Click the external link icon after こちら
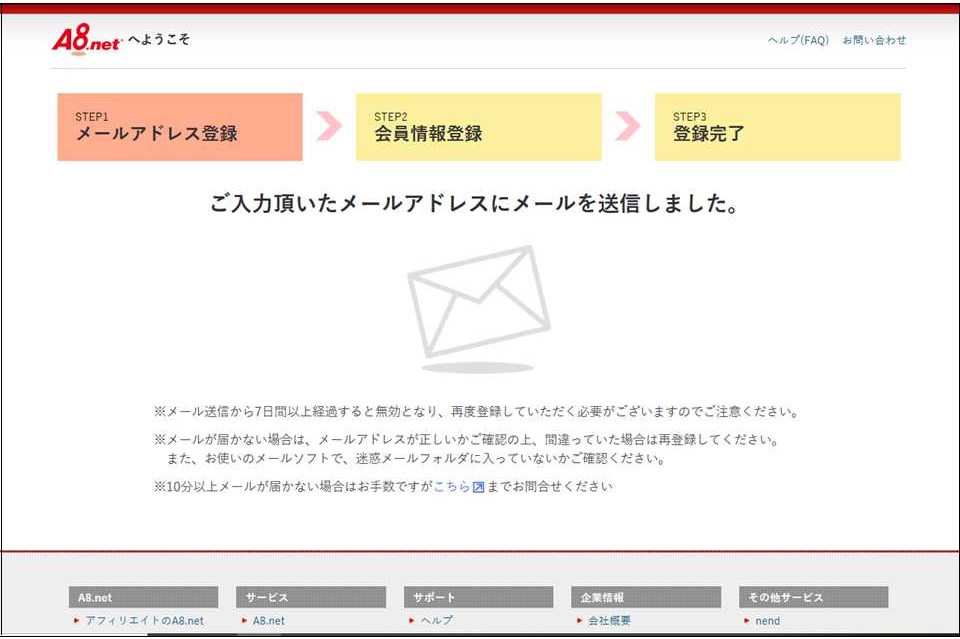 coord(479,487)
